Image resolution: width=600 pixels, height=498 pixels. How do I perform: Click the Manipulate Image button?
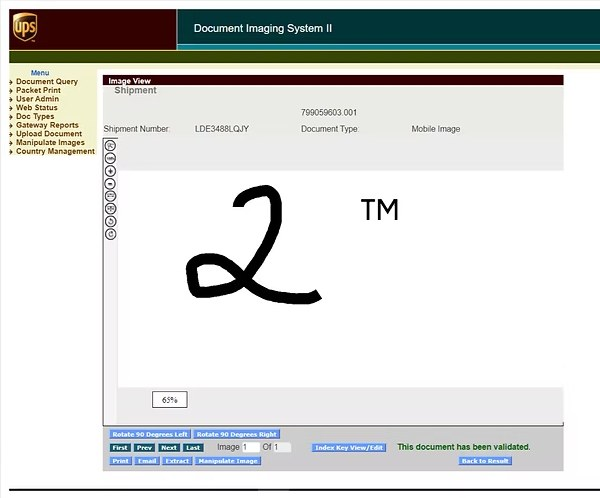[228, 461]
